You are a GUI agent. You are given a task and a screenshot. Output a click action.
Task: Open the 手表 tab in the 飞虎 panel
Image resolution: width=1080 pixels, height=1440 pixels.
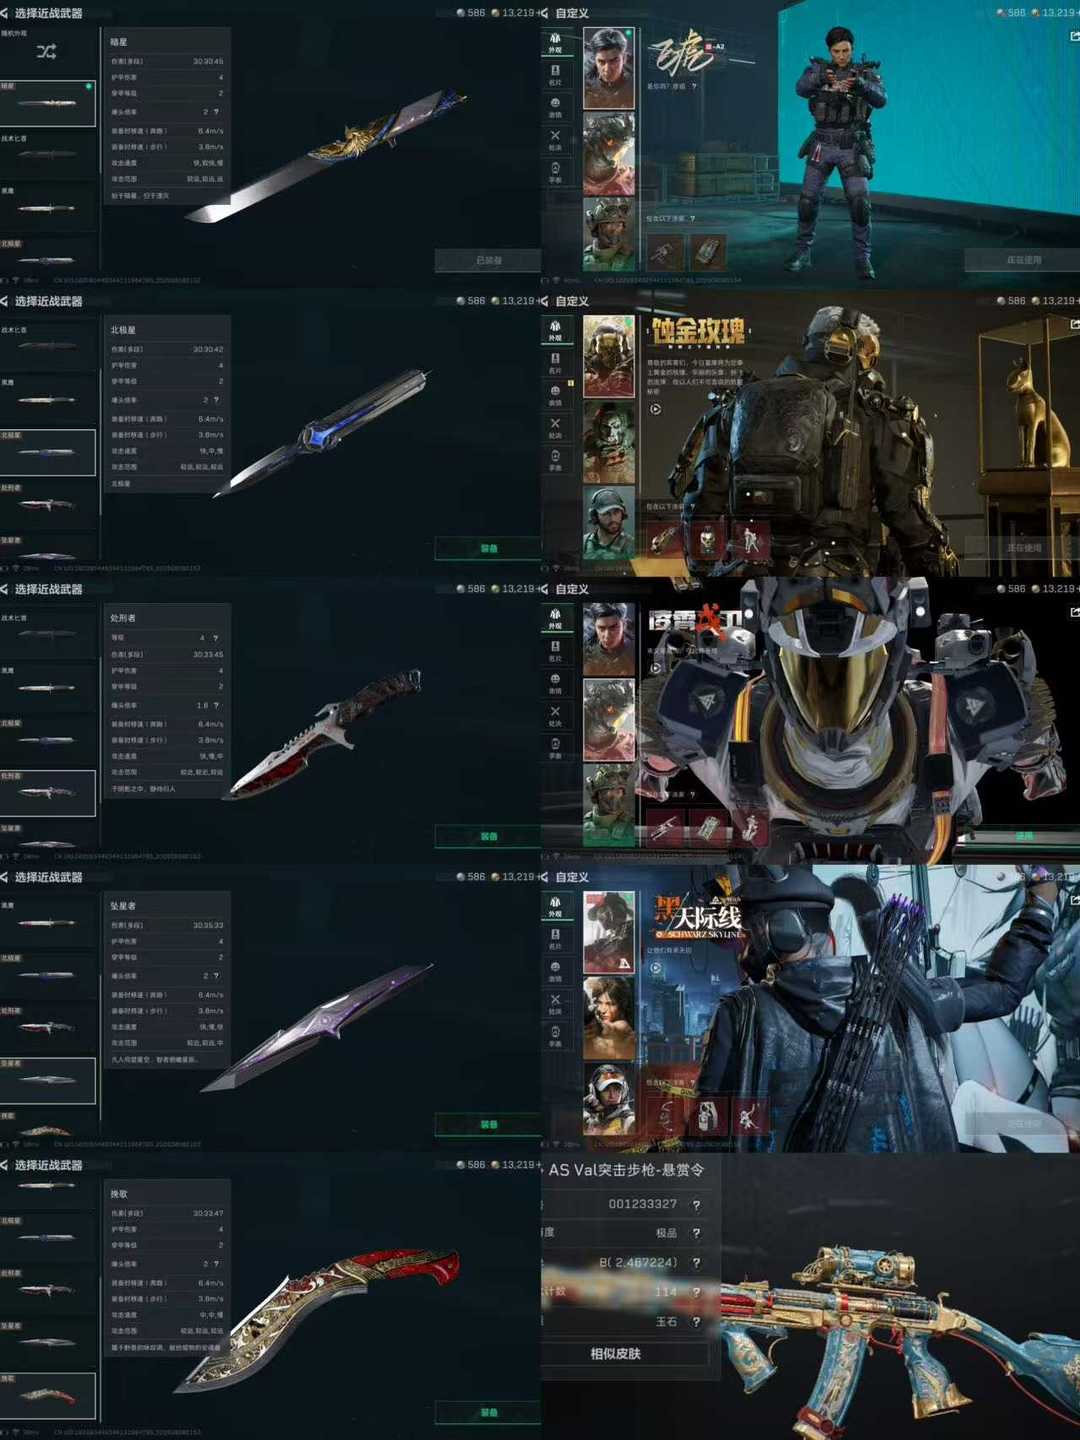(555, 172)
